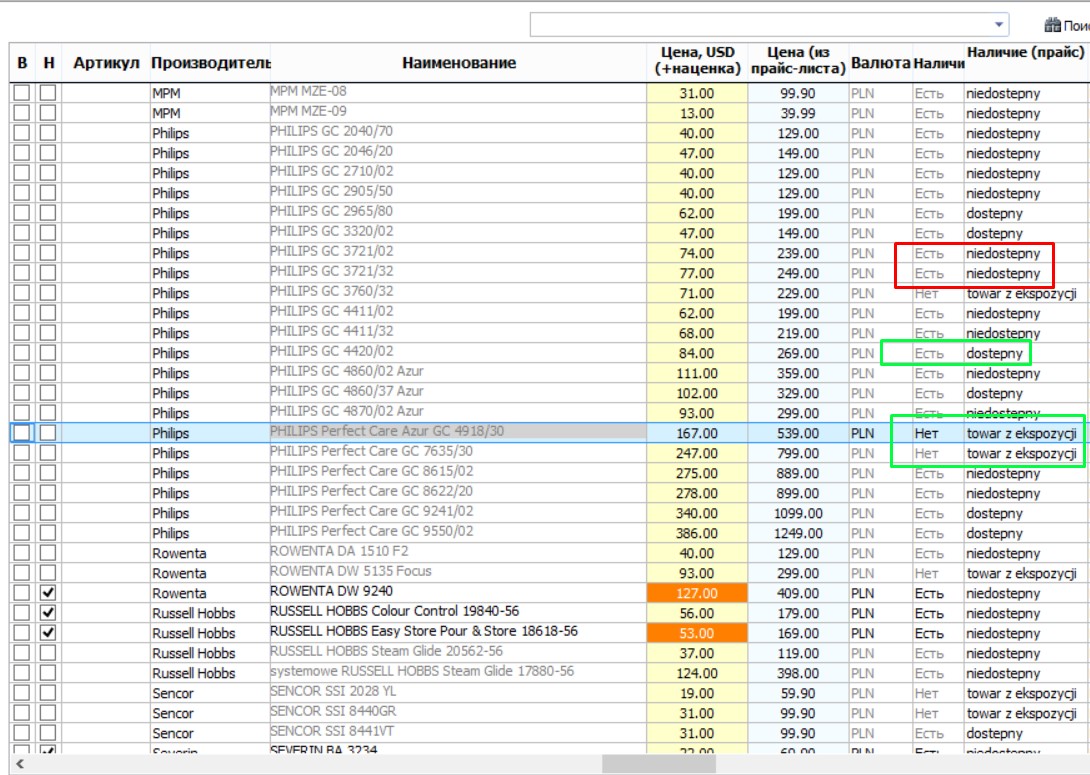Sort by the Наименование column header

point(459,63)
